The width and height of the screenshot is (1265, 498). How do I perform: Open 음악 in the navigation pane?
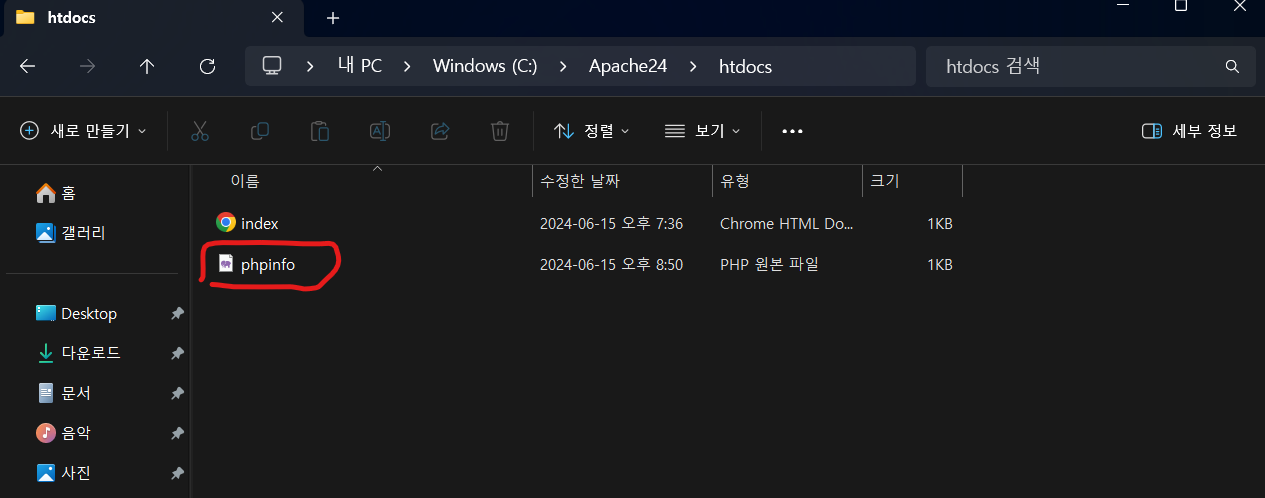point(63,433)
